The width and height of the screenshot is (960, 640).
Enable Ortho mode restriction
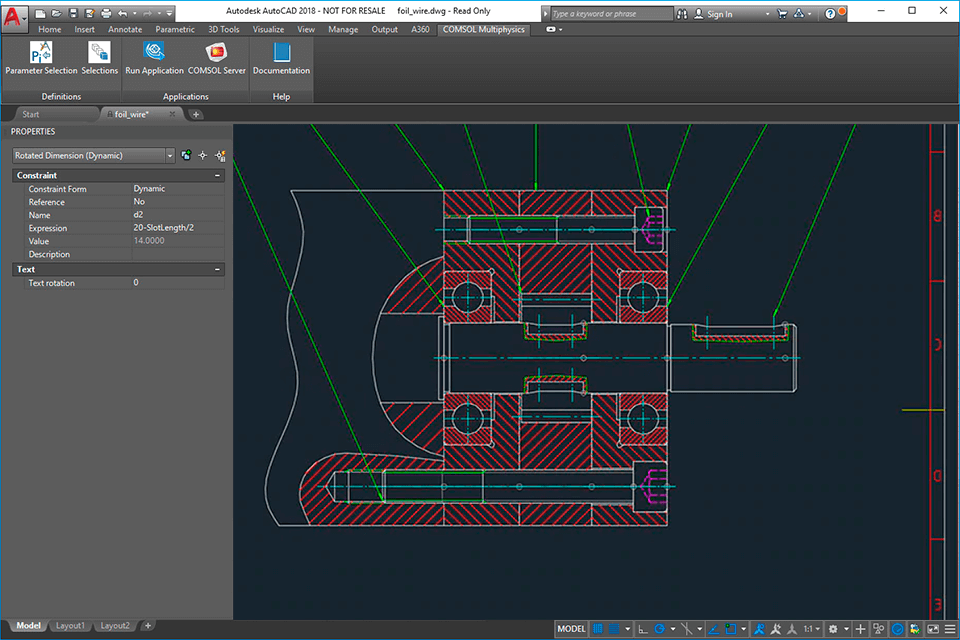pos(641,628)
